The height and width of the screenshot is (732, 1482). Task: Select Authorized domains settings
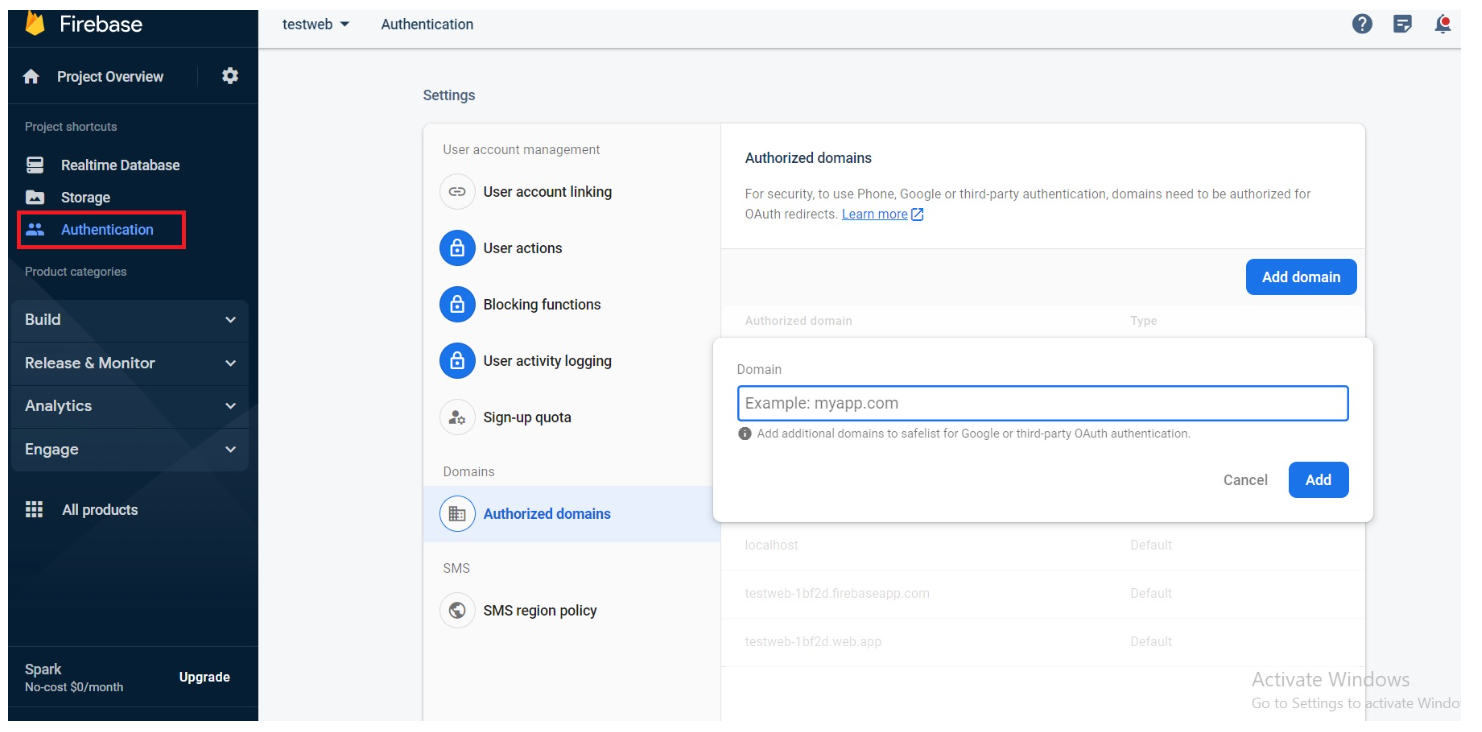point(571,514)
